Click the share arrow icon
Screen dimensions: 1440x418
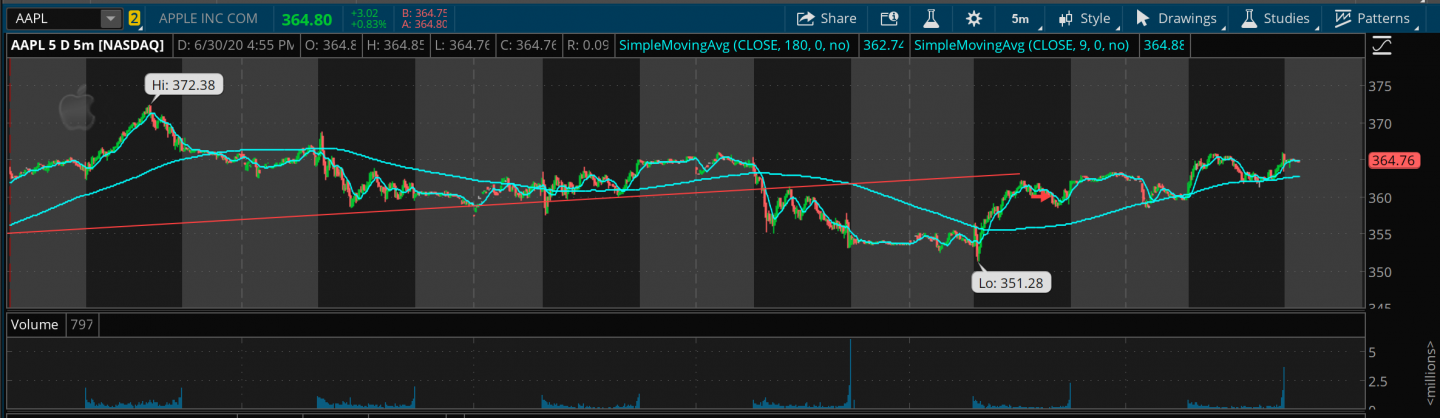805,18
